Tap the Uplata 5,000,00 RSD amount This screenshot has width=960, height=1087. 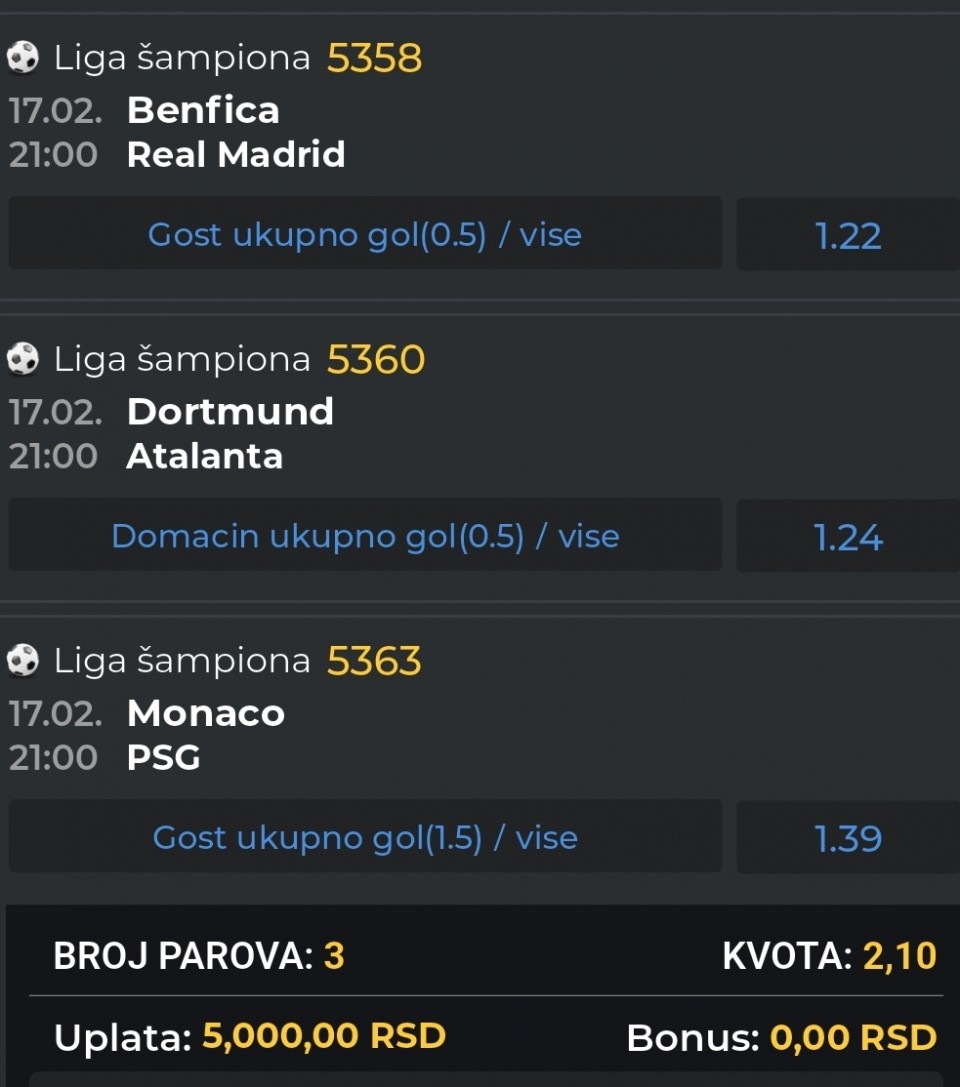pos(323,1037)
